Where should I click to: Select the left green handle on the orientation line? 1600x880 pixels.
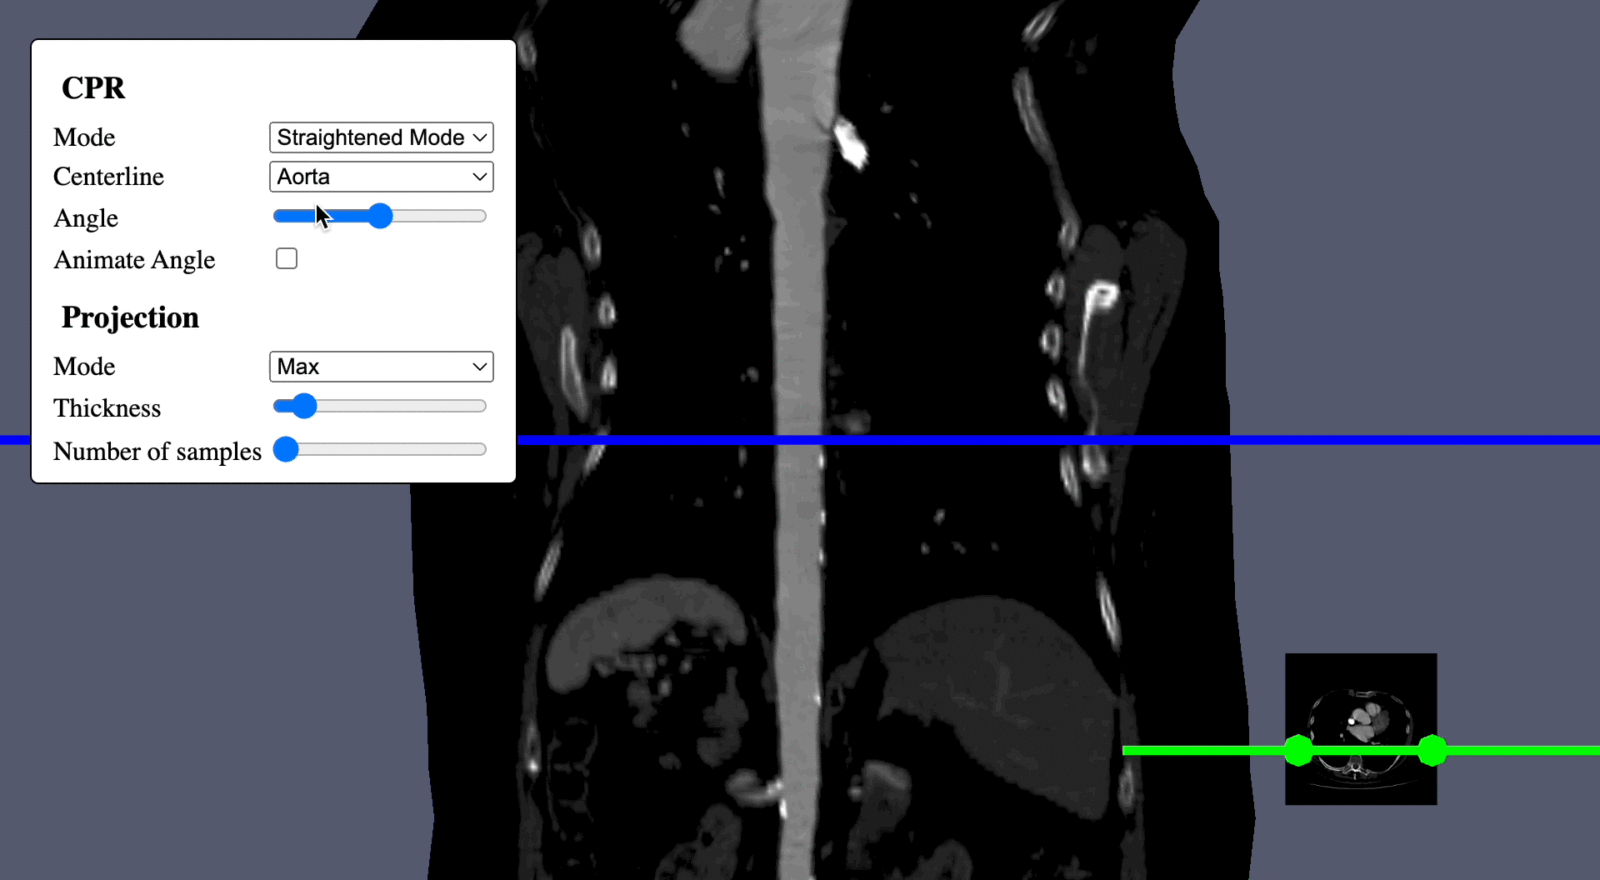pyautogui.click(x=1298, y=750)
